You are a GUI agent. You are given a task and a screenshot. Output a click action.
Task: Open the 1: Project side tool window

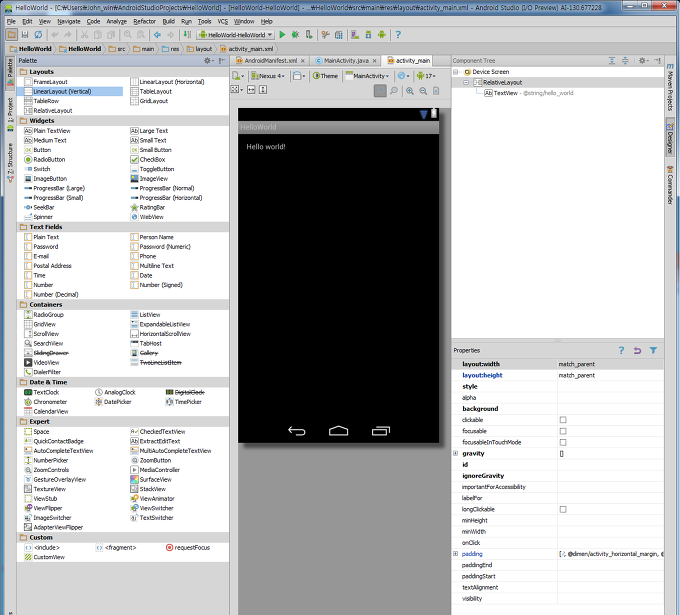pos(10,114)
